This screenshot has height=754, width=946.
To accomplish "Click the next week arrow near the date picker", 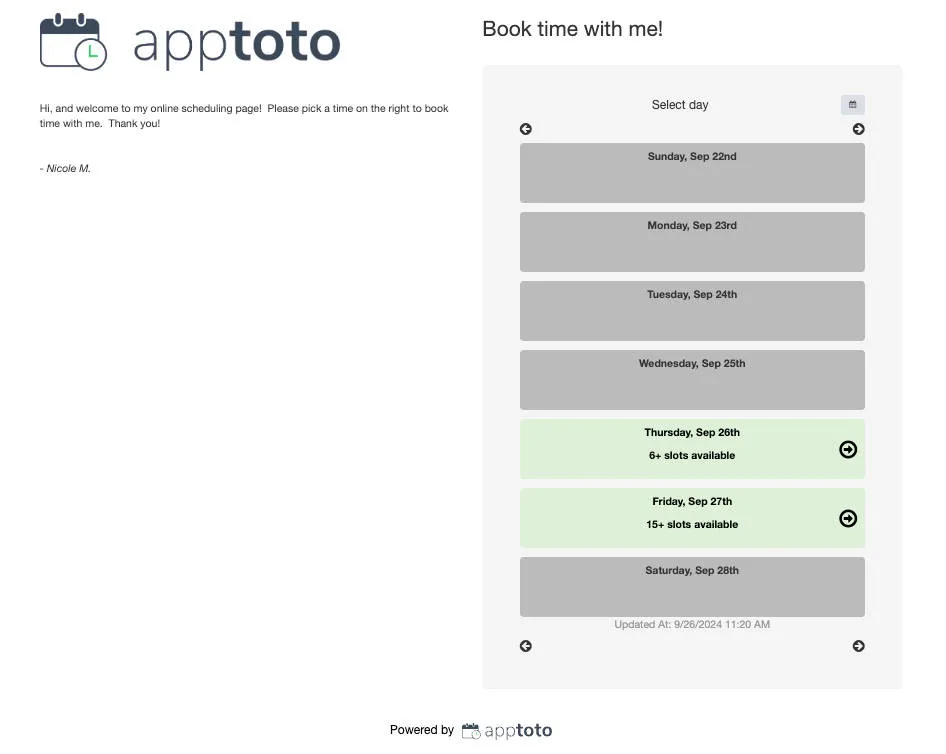I will pos(858,129).
